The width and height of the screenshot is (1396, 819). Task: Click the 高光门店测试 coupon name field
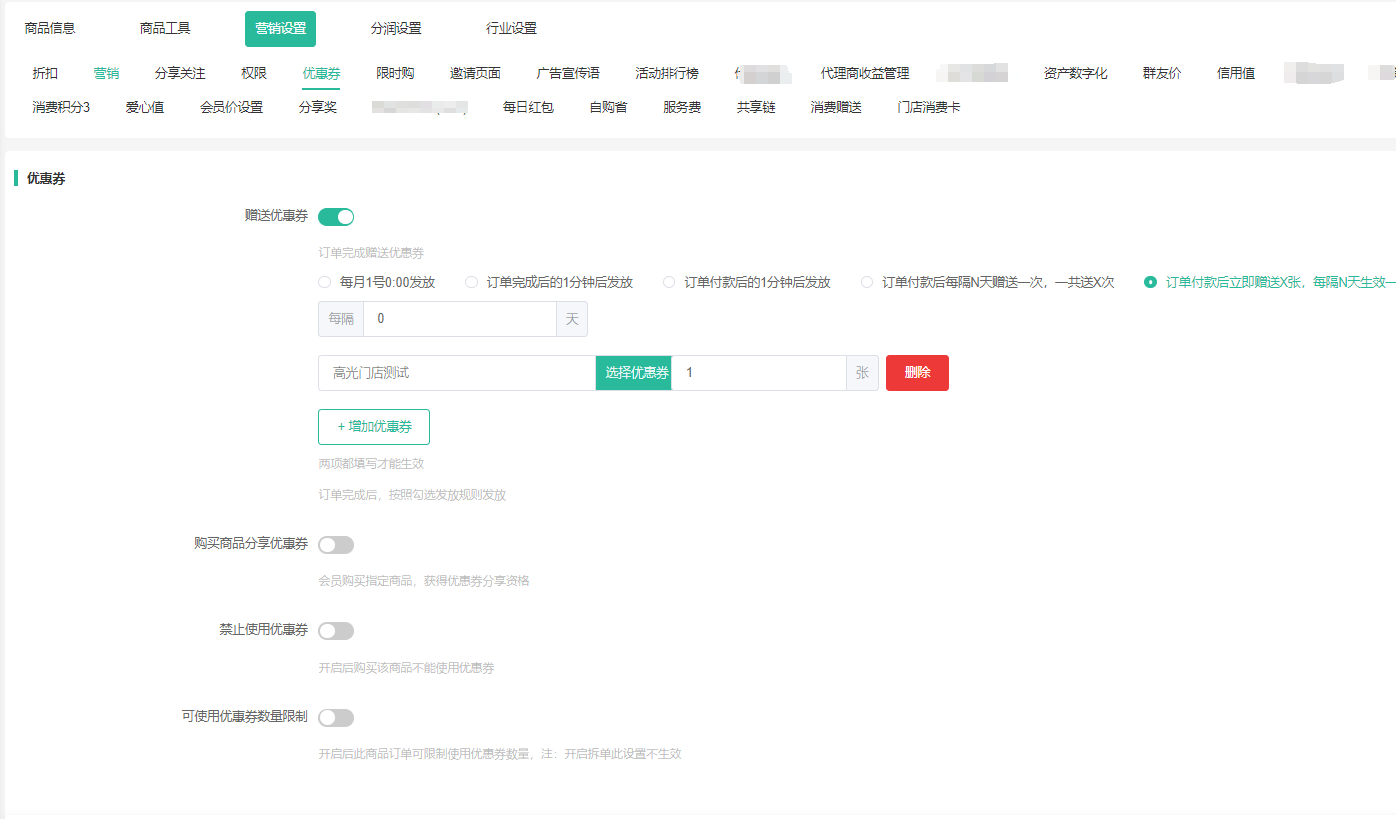457,373
